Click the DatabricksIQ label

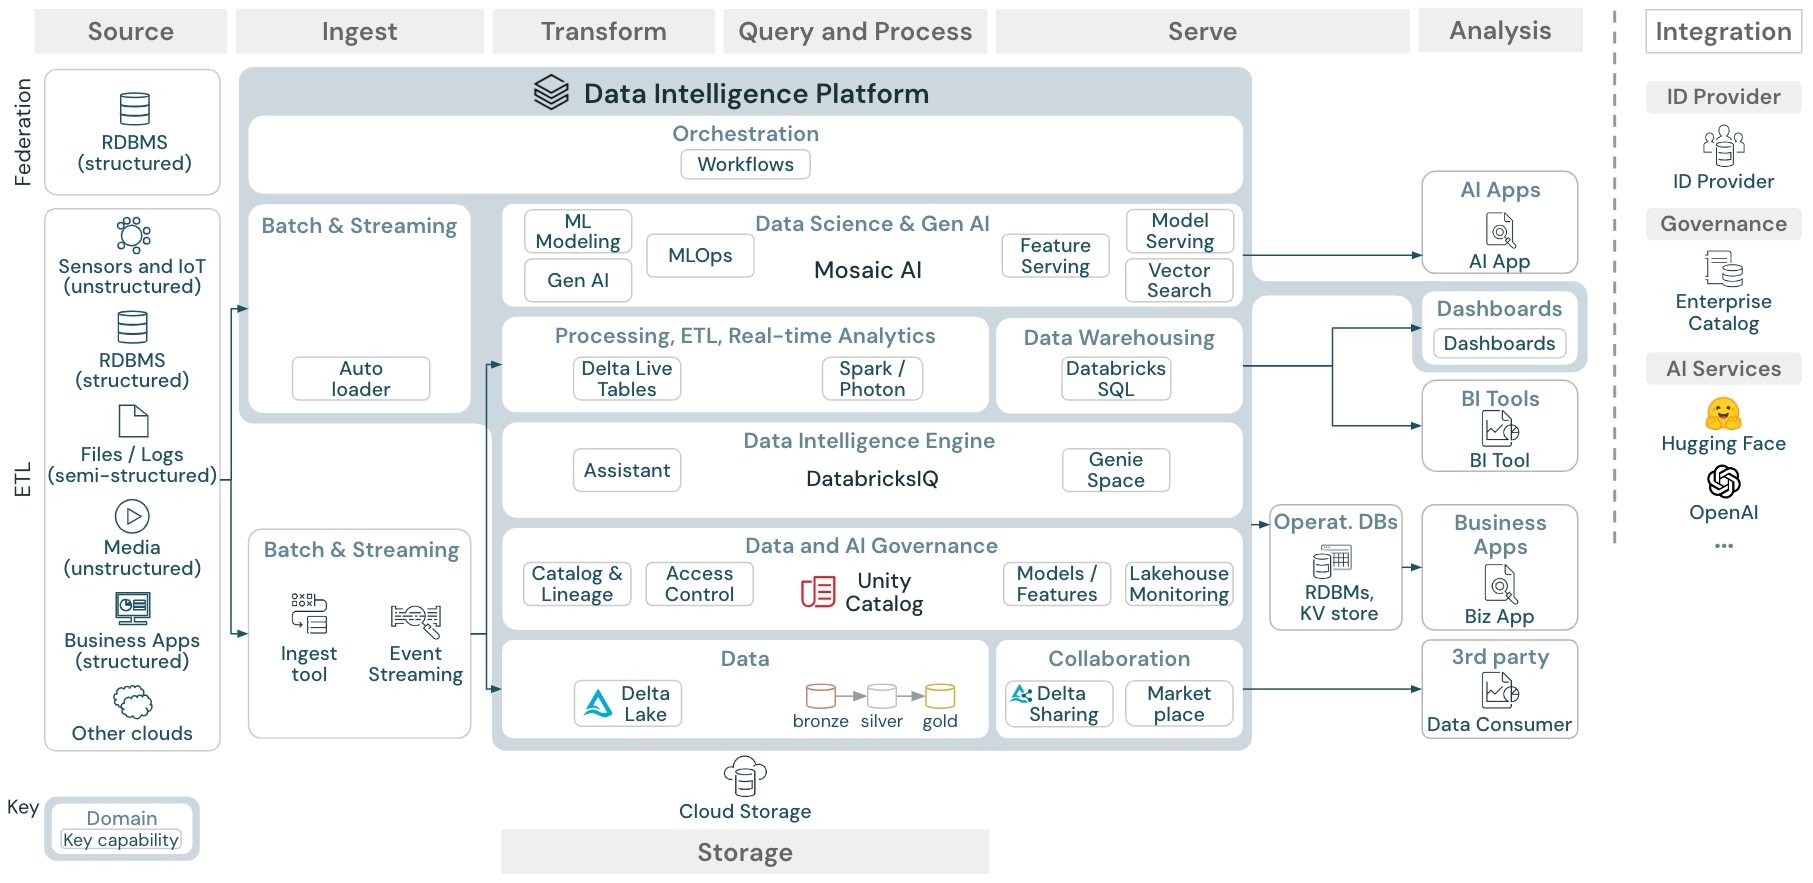point(872,479)
